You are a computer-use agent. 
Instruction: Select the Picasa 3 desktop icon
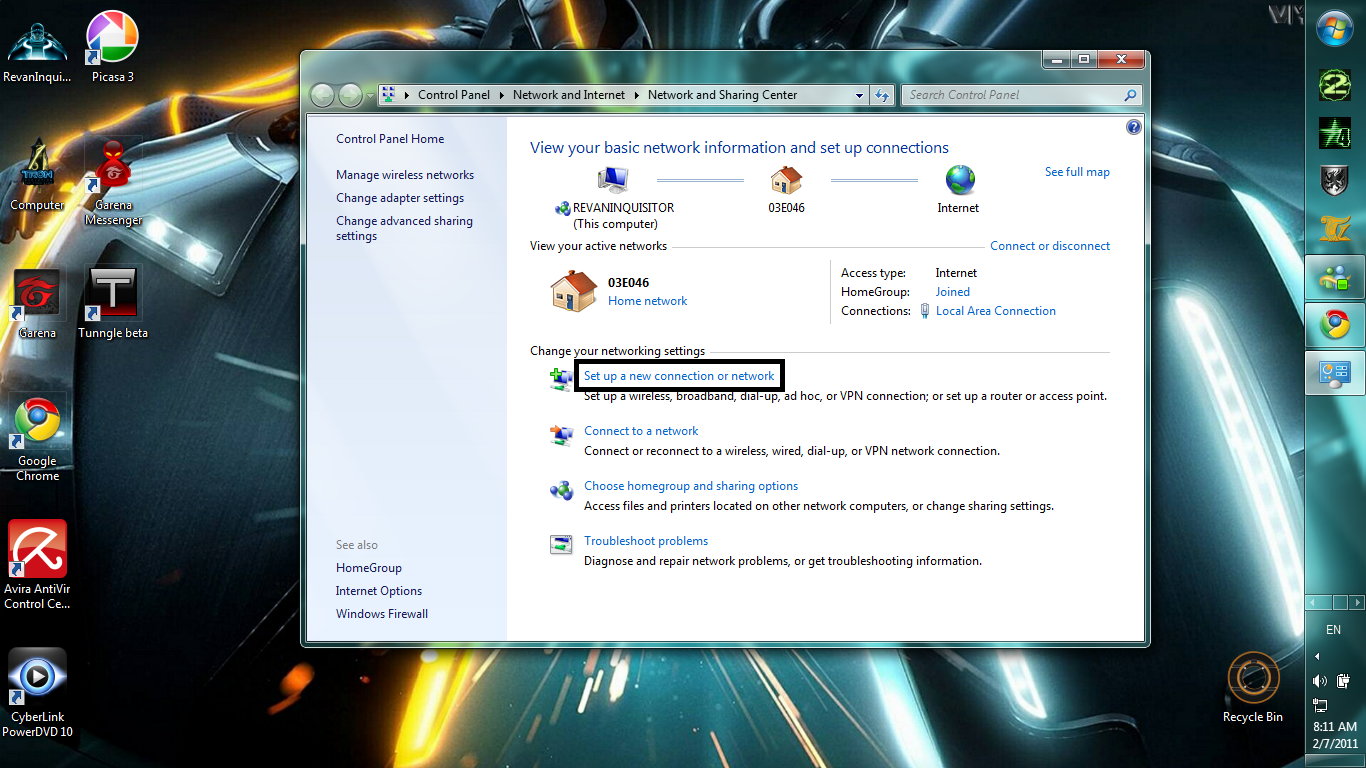pos(112,47)
